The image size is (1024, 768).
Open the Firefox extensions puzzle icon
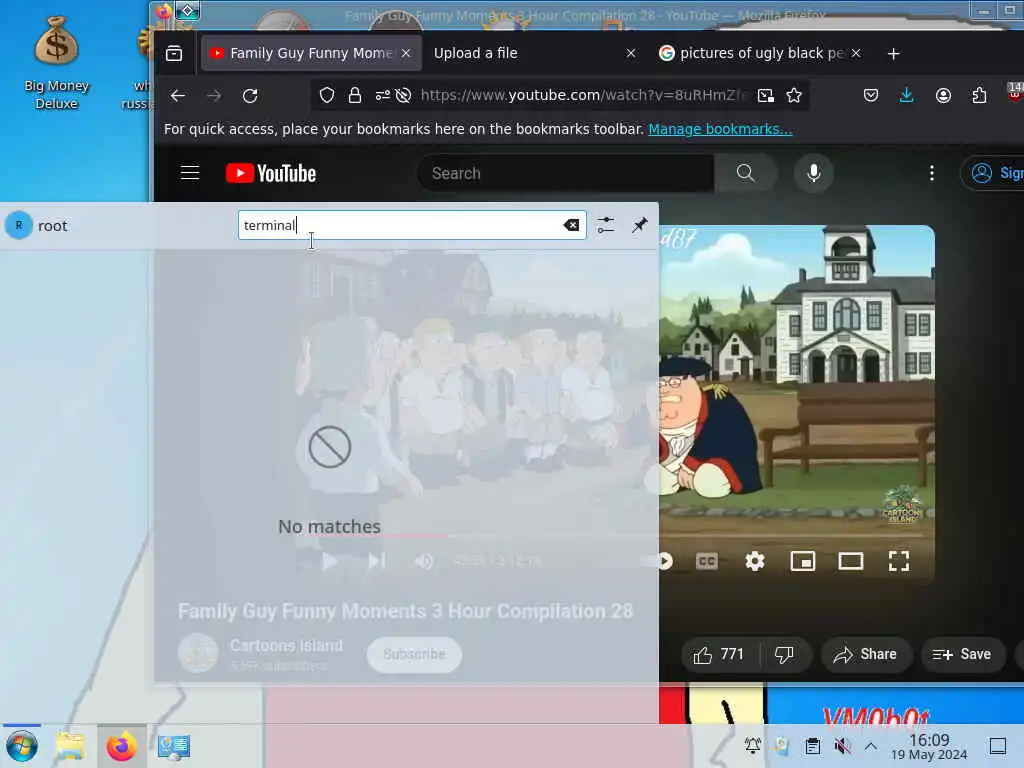979,95
